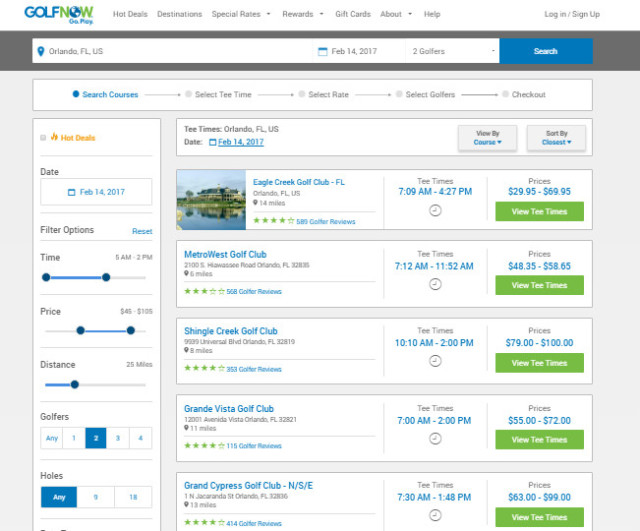The width and height of the screenshot is (640, 531).
Task: Click map pin beside 6 miles
Action: (x=187, y=273)
